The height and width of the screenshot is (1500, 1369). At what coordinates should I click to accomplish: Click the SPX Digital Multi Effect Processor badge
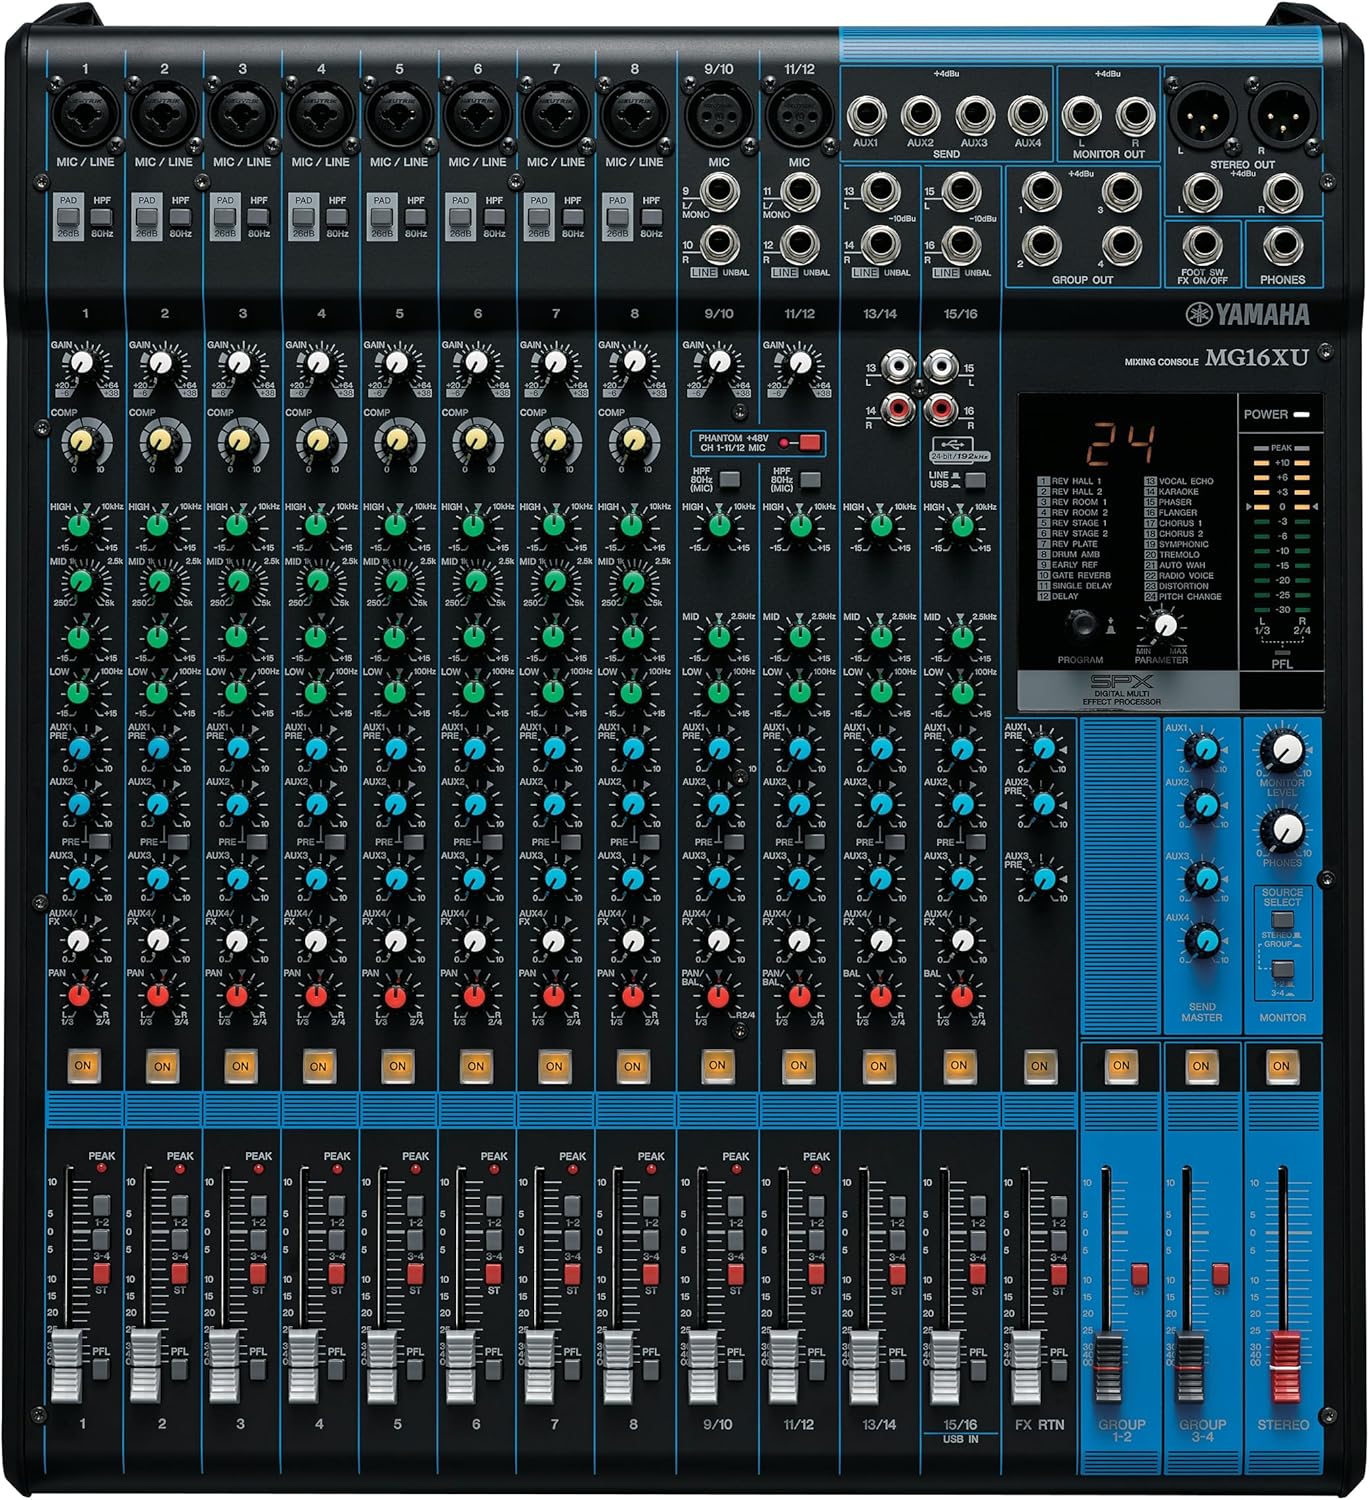[1122, 688]
